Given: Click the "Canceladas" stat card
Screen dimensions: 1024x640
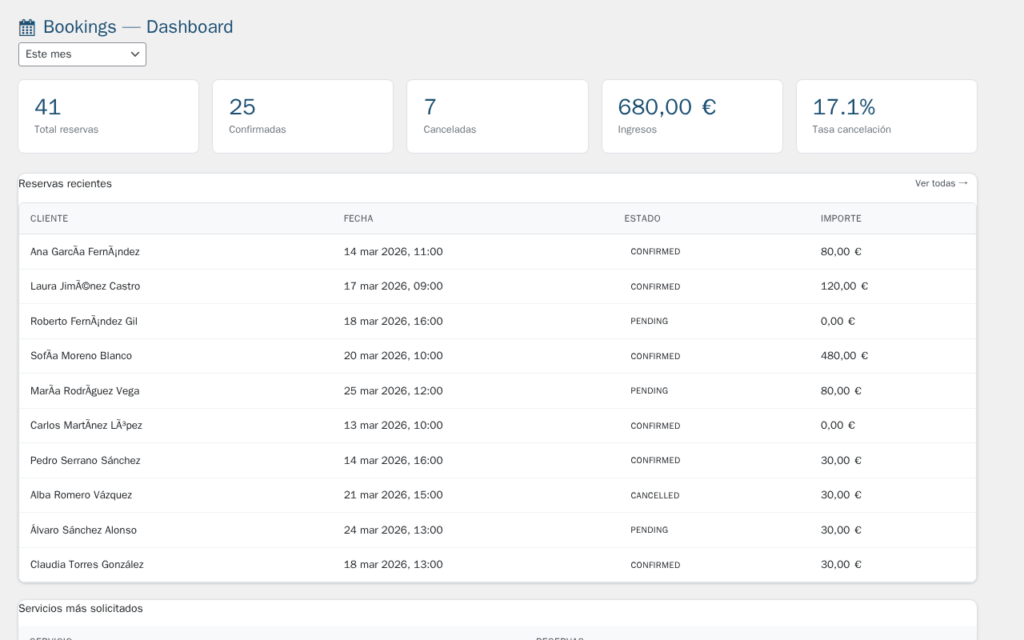Looking at the screenshot, I should pos(497,116).
